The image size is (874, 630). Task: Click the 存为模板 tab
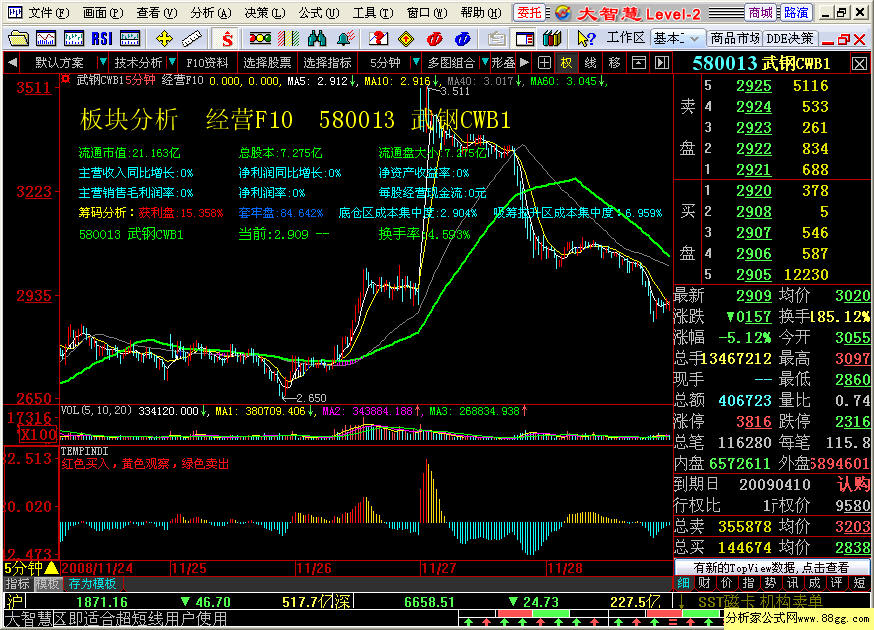pyautogui.click(x=92, y=584)
